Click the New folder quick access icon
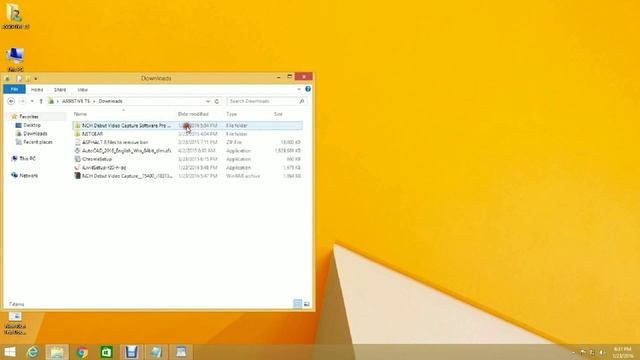This screenshot has height=360, width=640. click(x=28, y=78)
